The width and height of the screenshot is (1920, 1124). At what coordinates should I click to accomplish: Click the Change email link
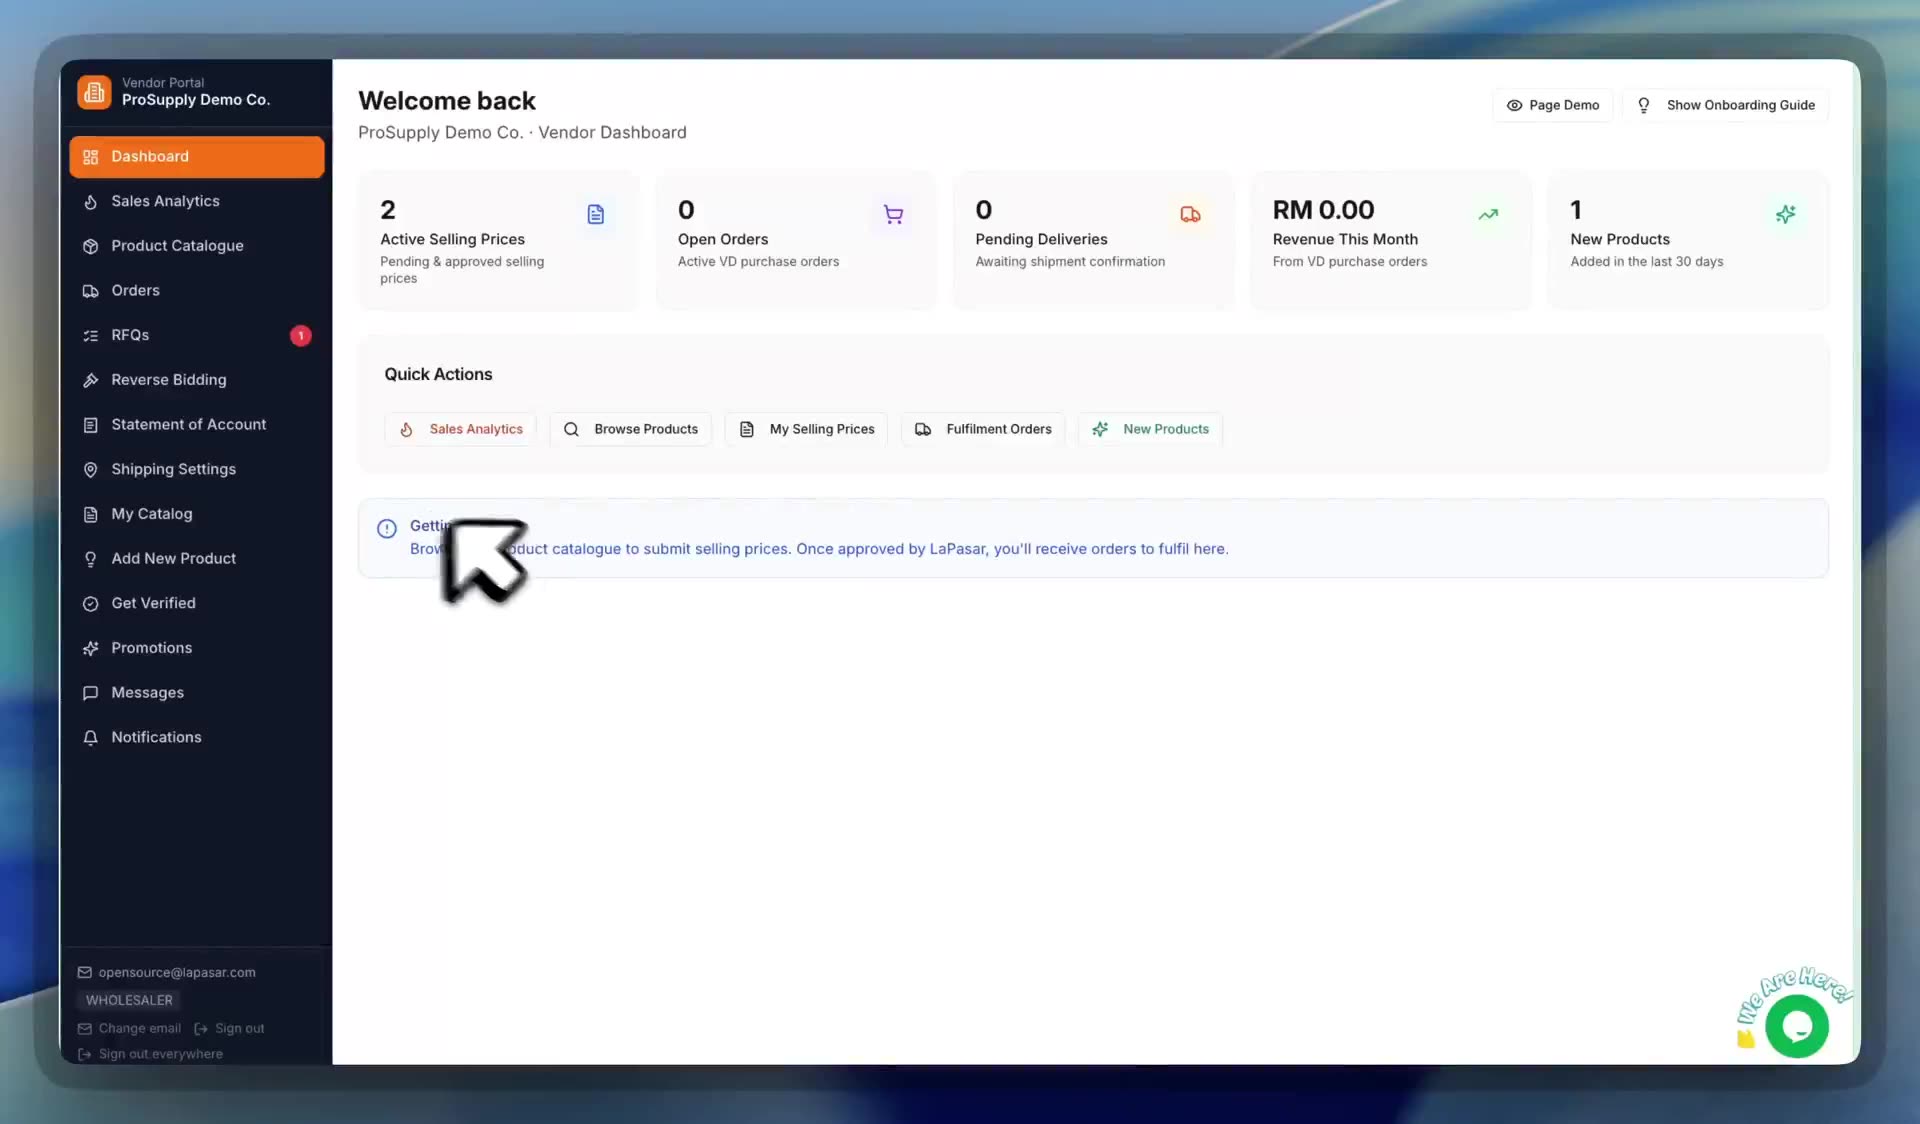coord(130,1029)
